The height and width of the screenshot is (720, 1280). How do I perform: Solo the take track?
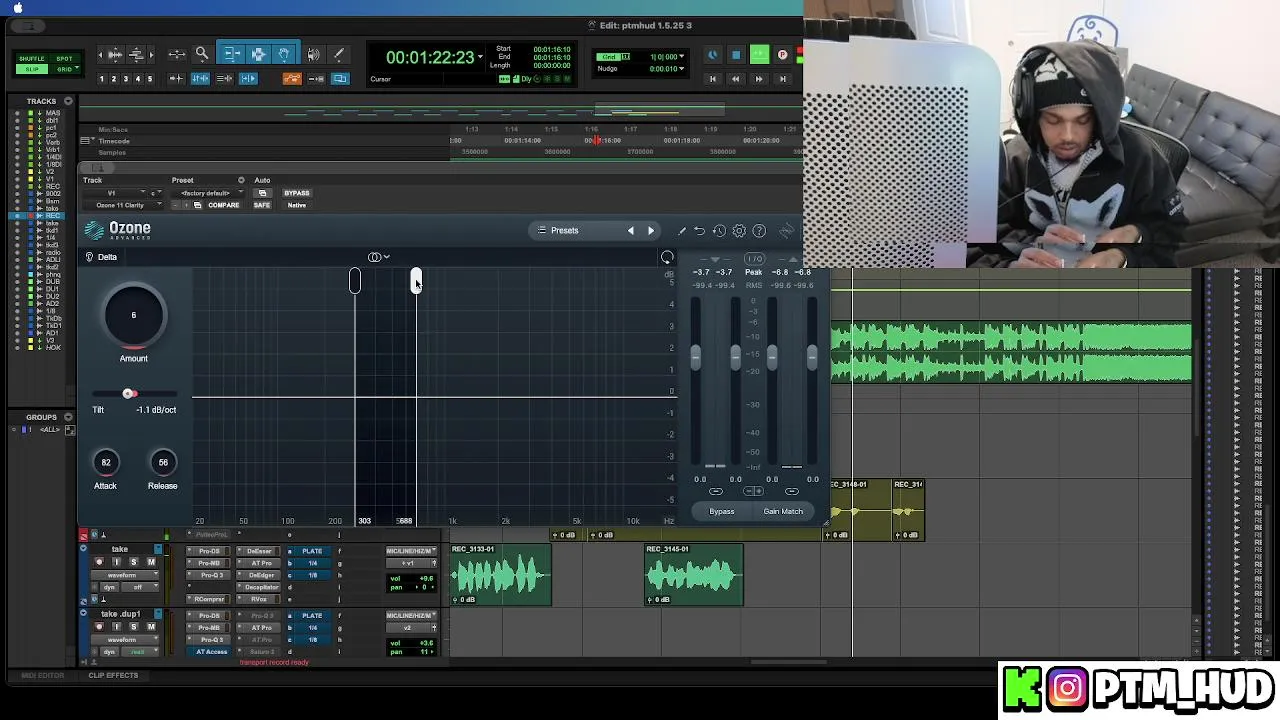point(133,562)
